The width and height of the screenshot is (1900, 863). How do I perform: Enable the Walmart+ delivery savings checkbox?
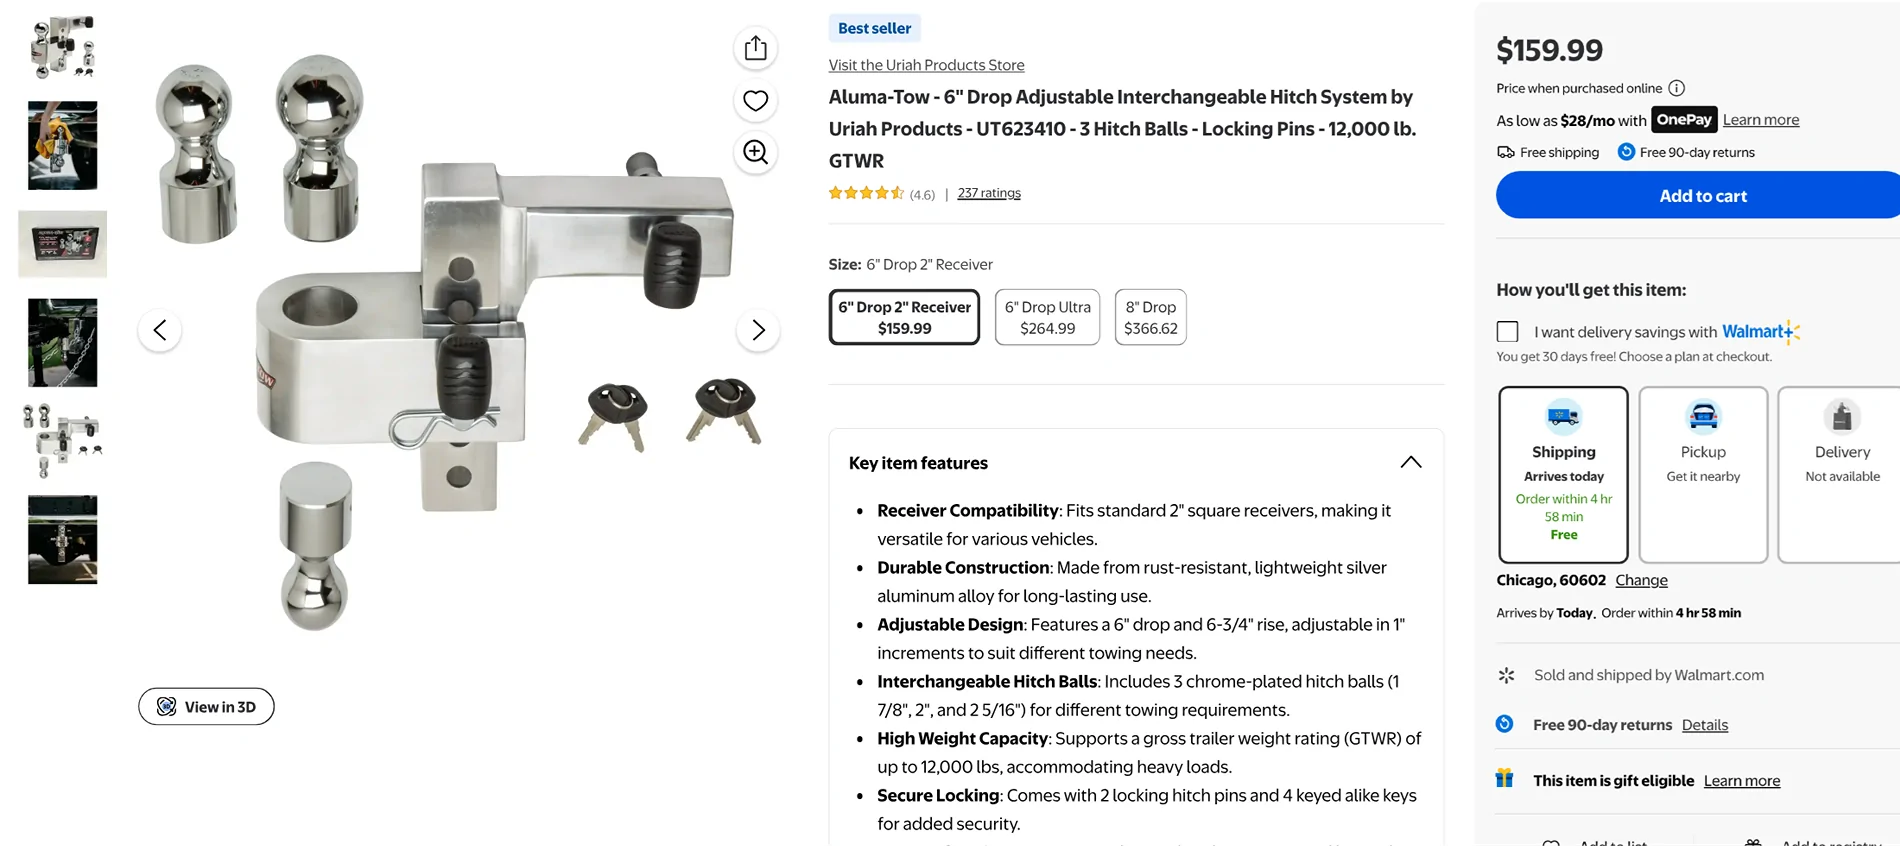(x=1506, y=331)
